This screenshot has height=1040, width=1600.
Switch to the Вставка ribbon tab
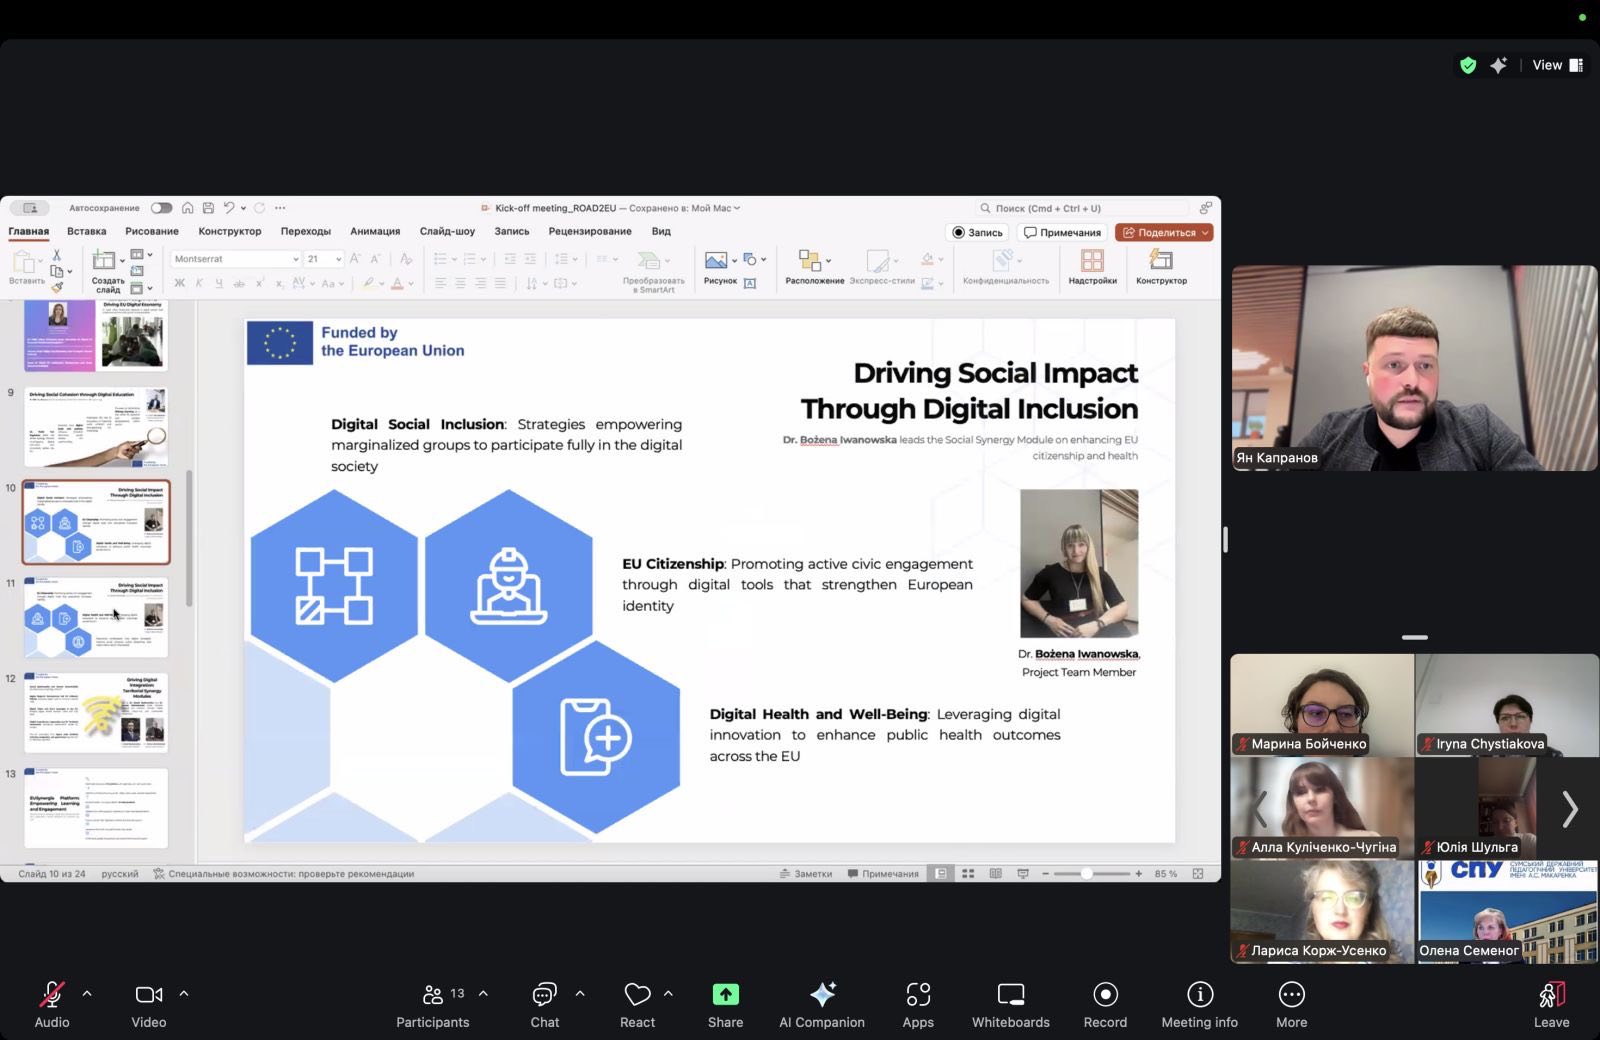[87, 231]
